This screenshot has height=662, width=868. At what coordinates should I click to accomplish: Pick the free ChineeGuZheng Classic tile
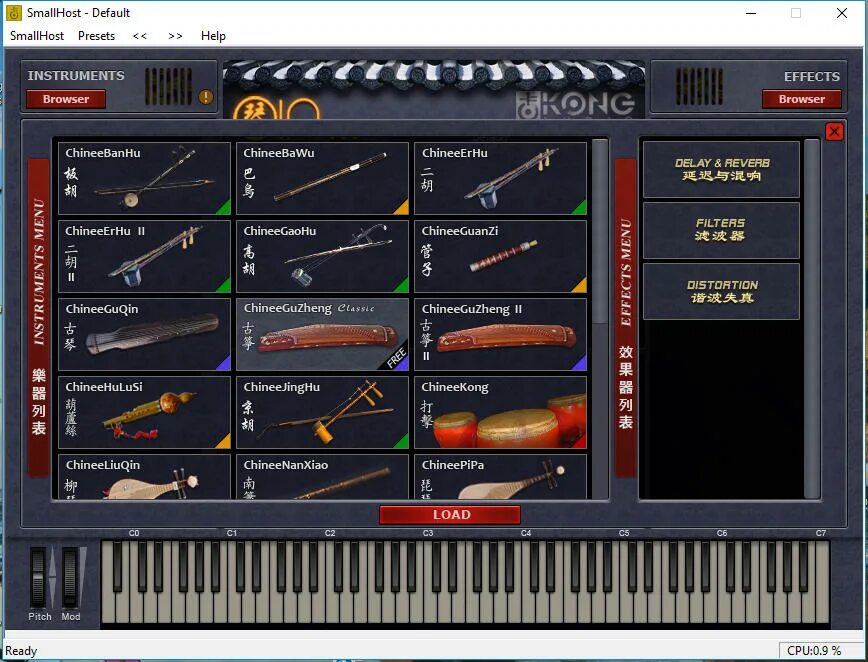(x=322, y=334)
